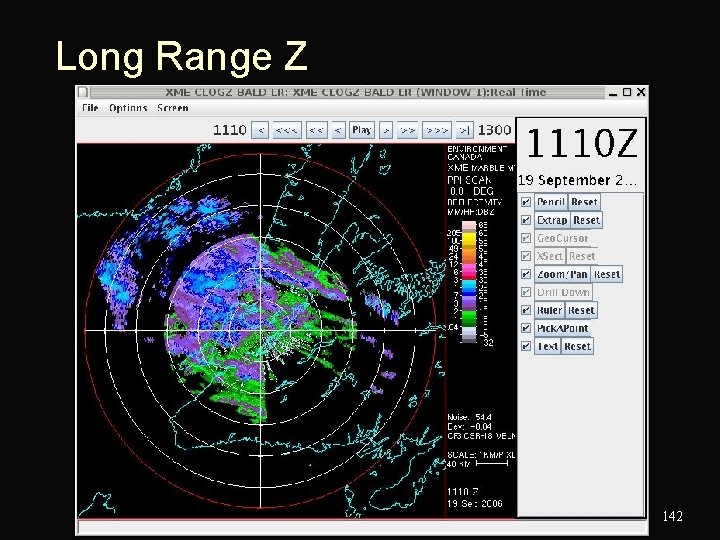Screen dimensions: 720x540
Task: Click the radar center crosshair point
Action: (261, 330)
